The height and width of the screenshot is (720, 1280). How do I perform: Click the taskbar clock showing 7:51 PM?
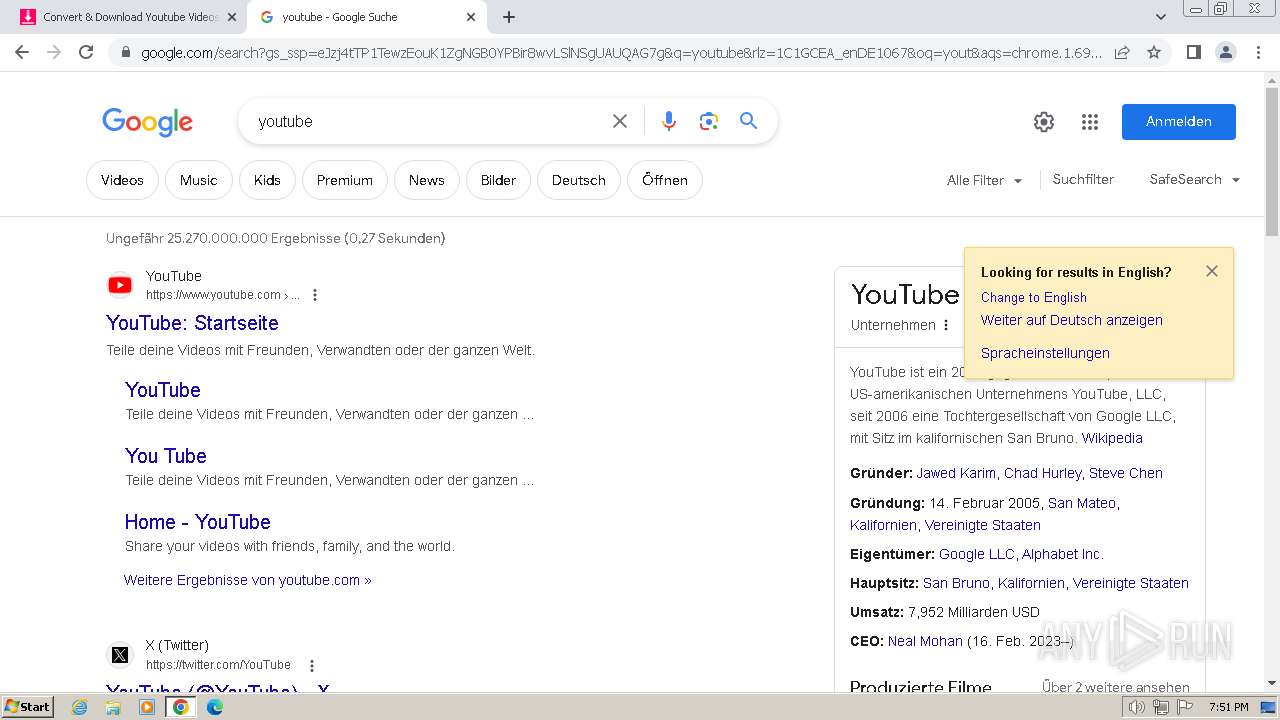click(x=1228, y=707)
